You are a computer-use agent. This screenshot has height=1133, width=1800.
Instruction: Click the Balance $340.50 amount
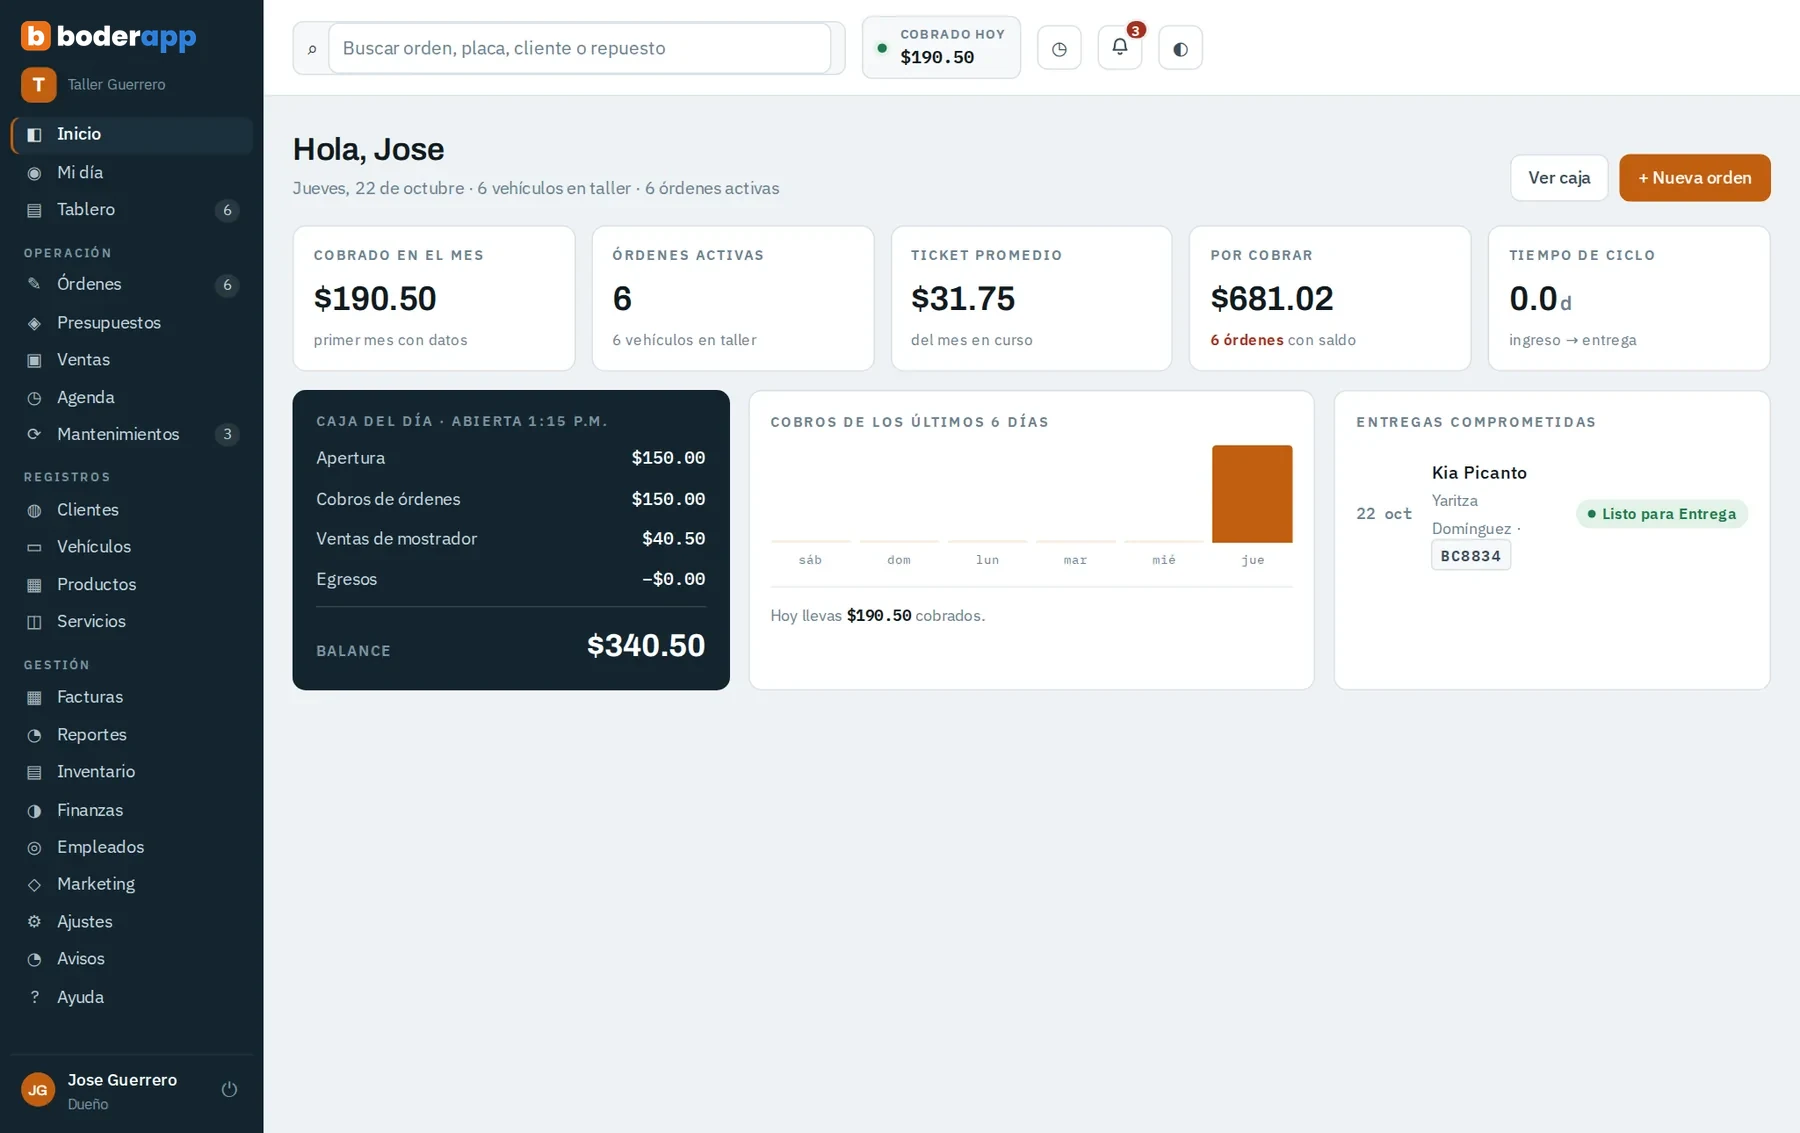[x=646, y=646]
